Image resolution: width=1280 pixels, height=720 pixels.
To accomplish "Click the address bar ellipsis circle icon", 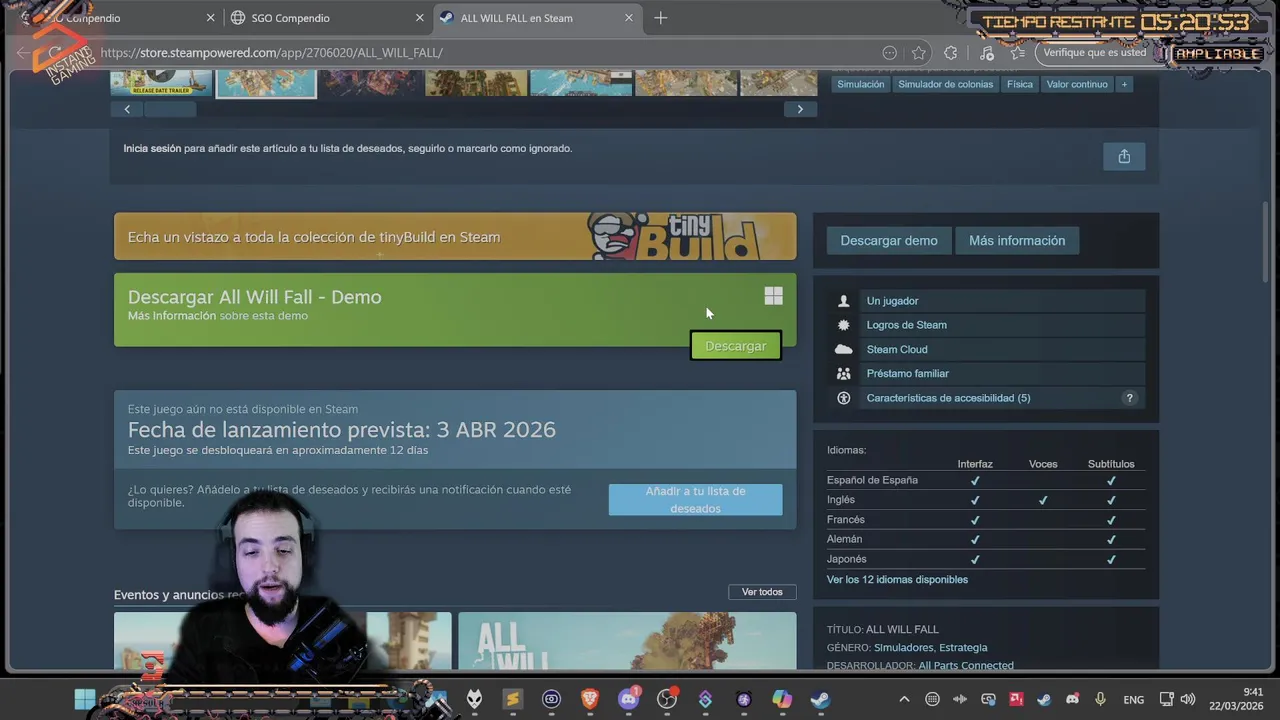I will (x=889, y=53).
